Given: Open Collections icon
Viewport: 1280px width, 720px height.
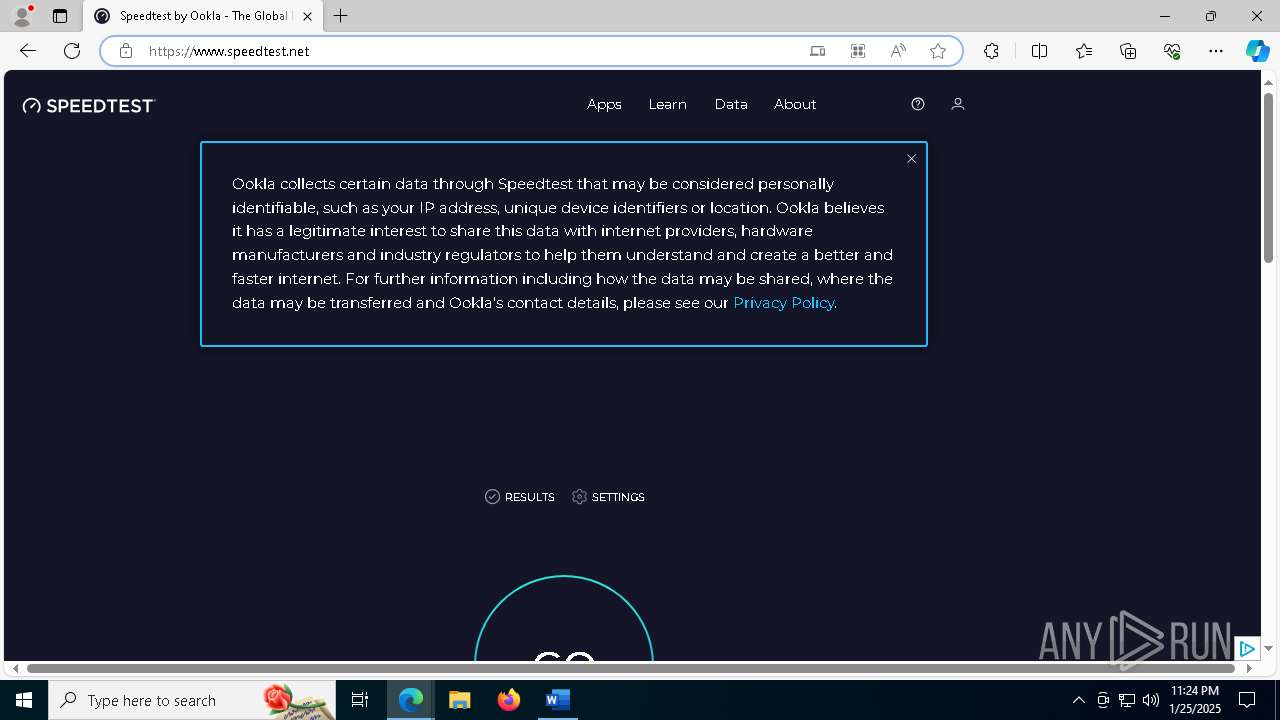Looking at the screenshot, I should tap(1128, 51).
